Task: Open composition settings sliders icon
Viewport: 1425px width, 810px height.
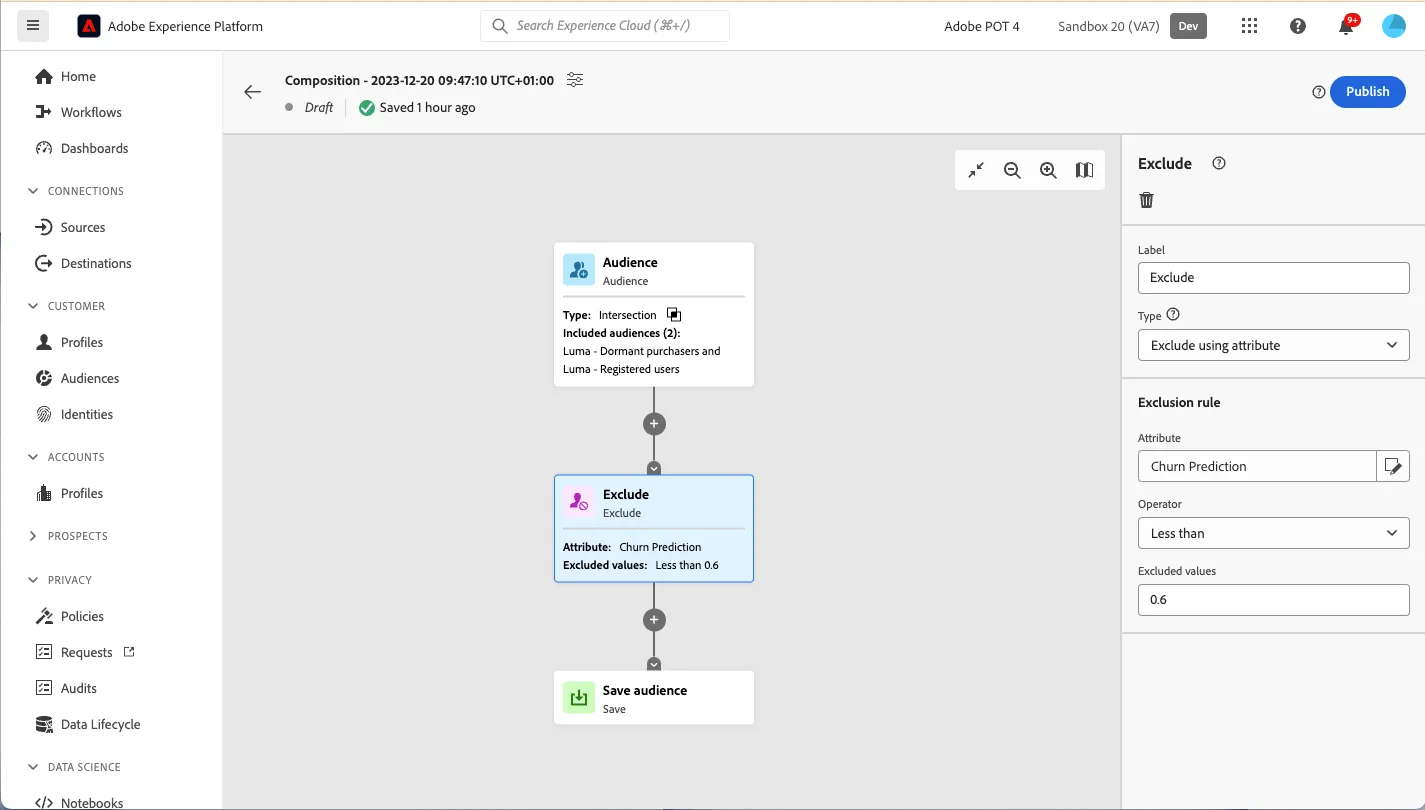Action: [x=575, y=80]
